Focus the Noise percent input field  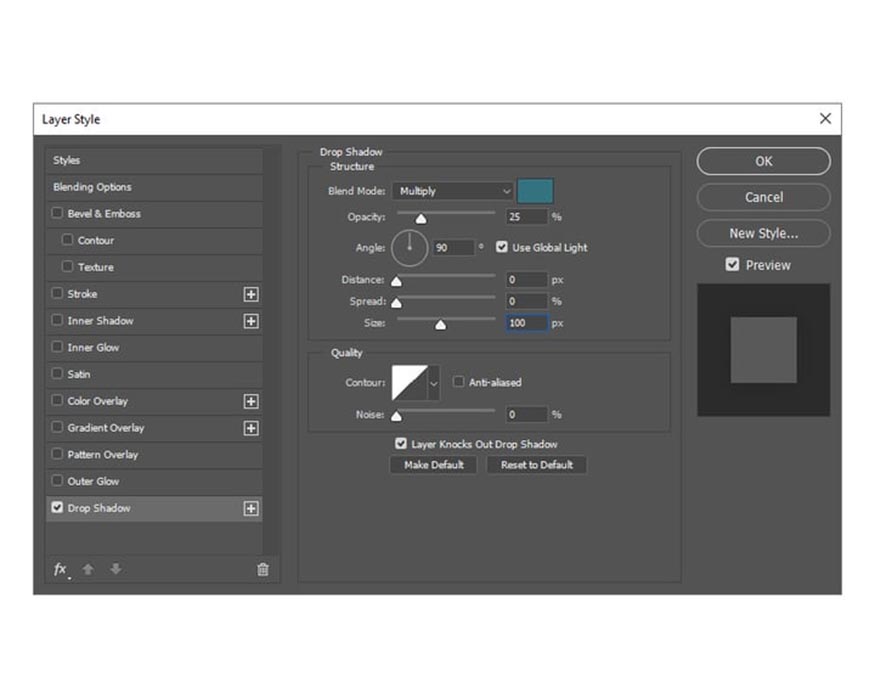(527, 415)
